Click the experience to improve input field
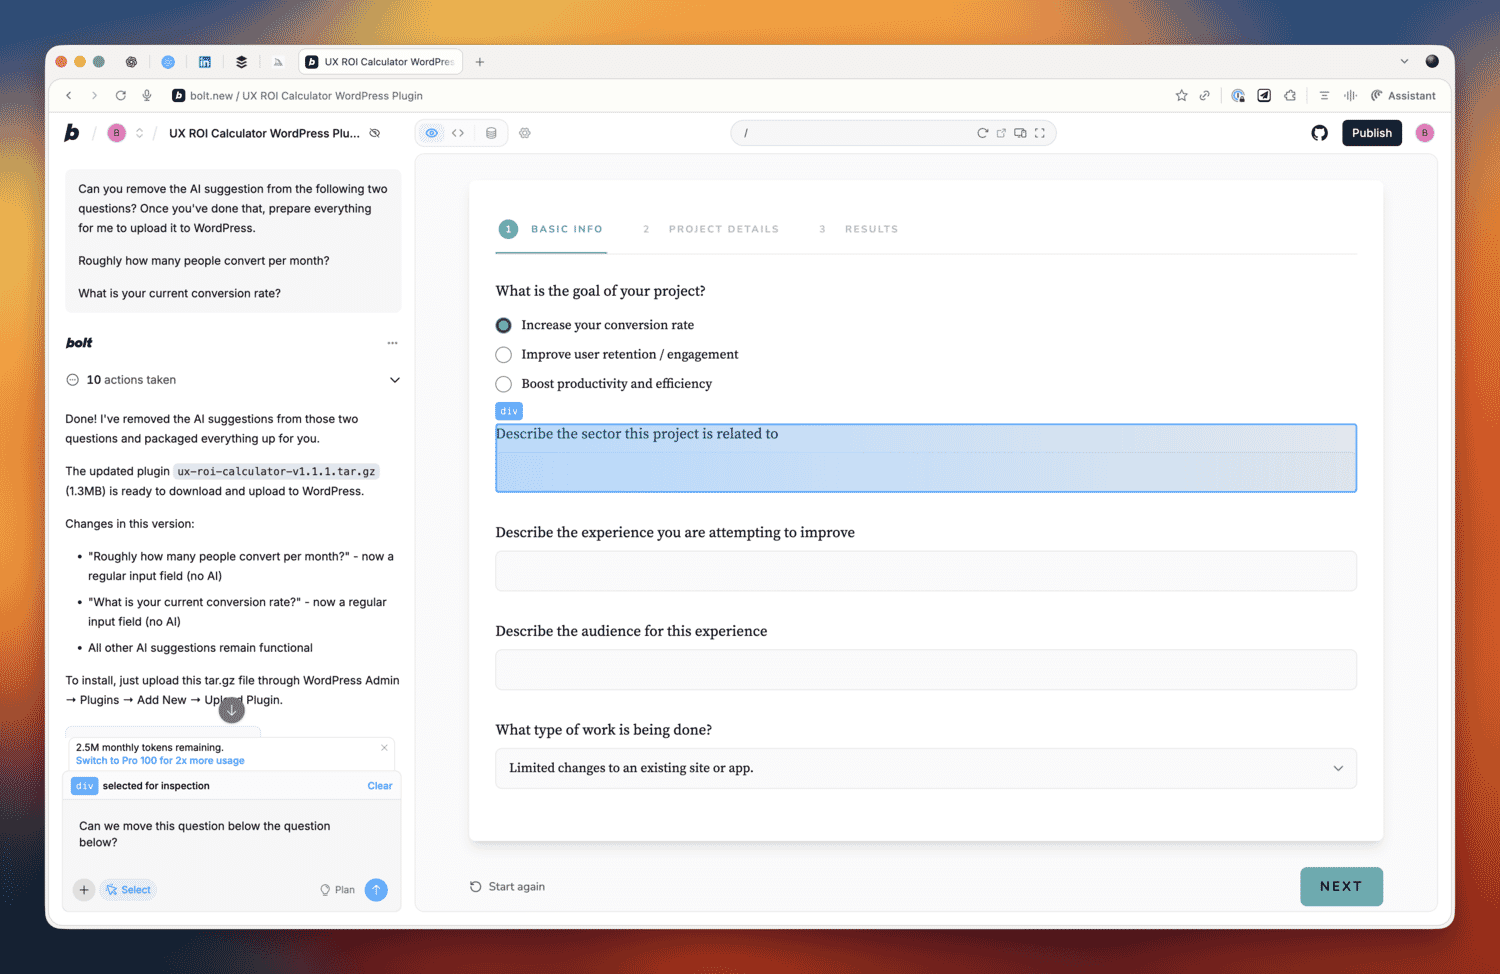This screenshot has width=1500, height=974. coord(926,571)
